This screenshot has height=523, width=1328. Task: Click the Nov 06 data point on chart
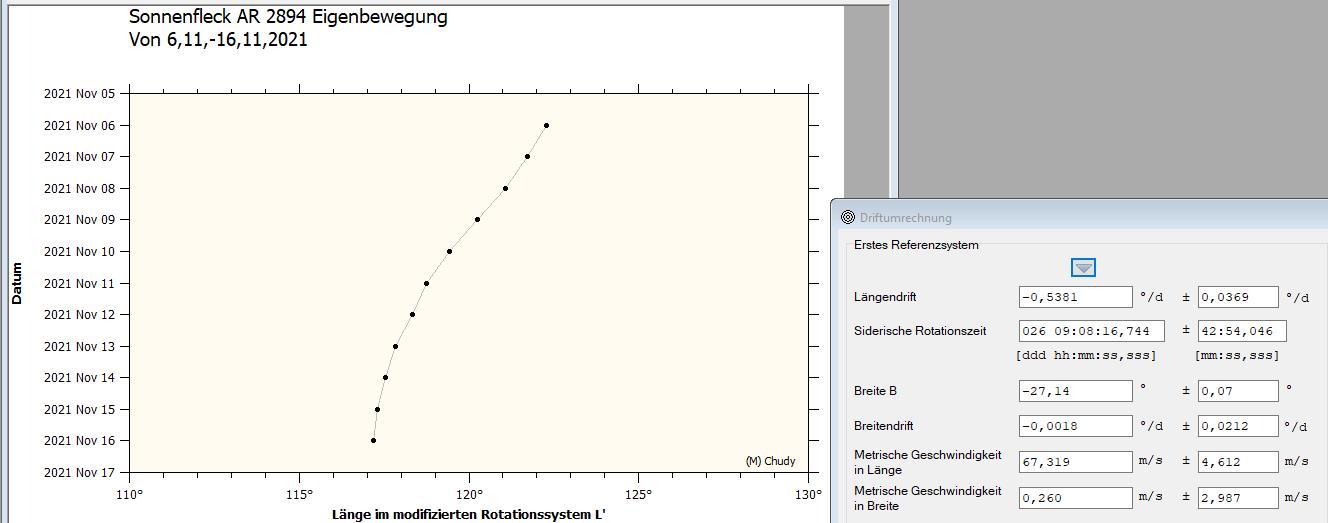pos(546,125)
